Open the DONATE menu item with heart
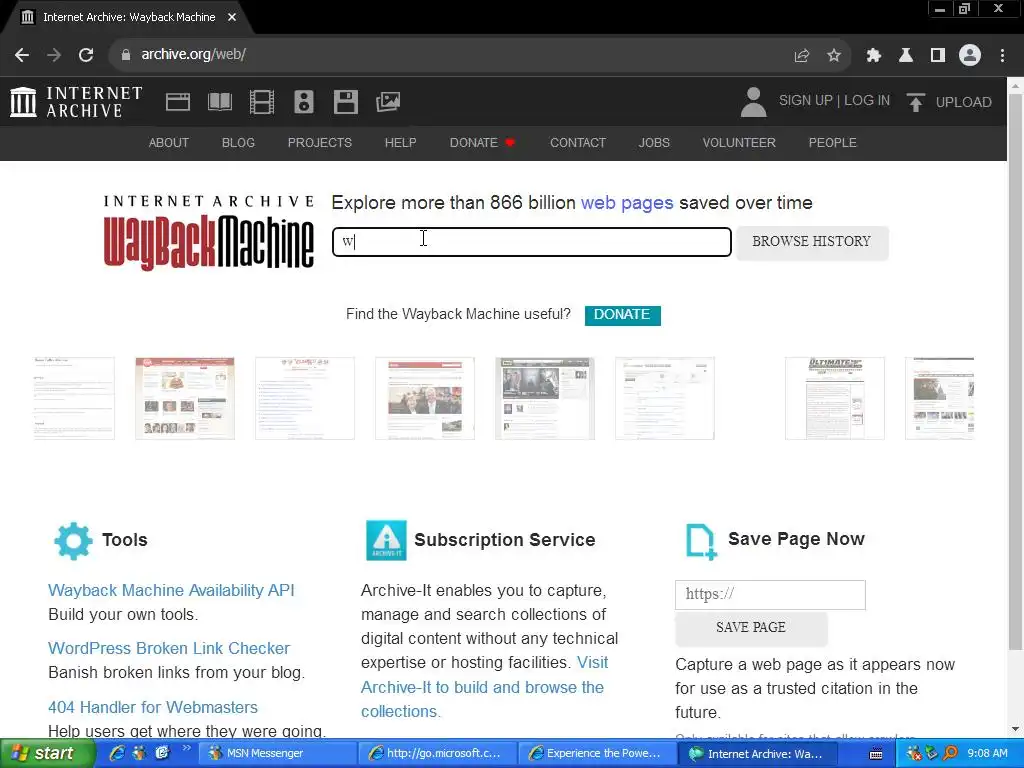This screenshot has width=1024, height=768. point(483,142)
